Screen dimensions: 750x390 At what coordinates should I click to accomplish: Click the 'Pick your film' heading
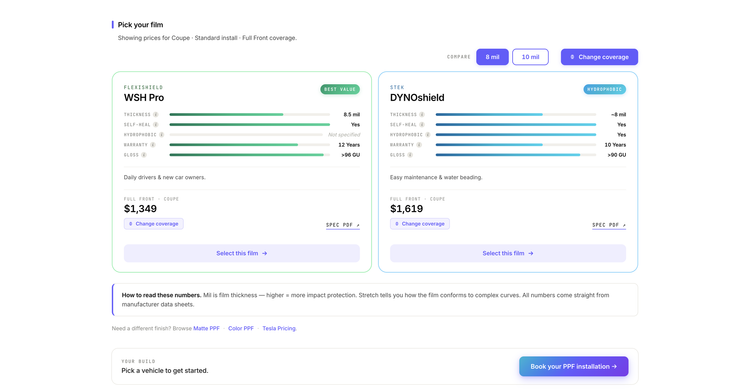[x=140, y=24]
